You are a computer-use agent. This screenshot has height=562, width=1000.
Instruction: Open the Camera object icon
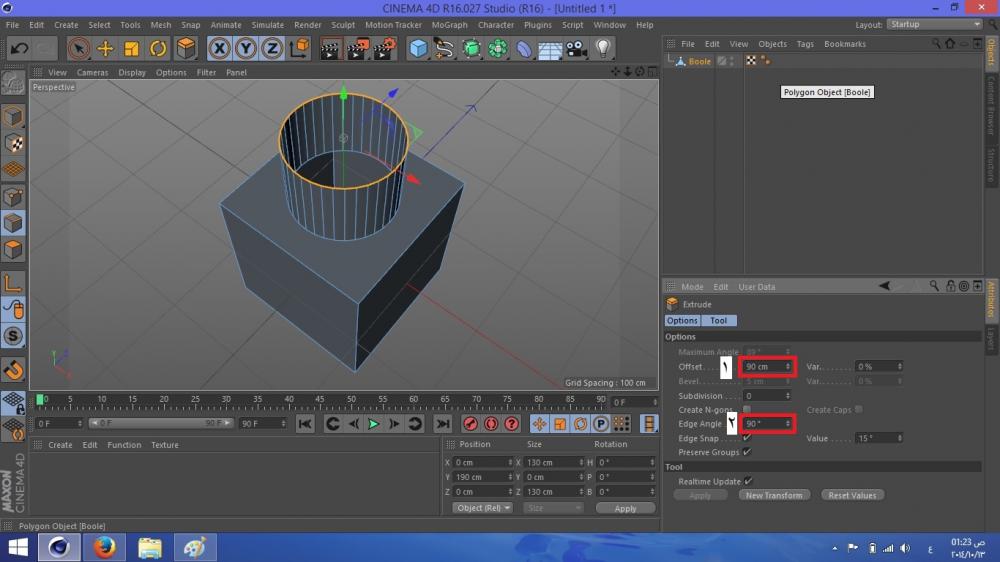576,48
